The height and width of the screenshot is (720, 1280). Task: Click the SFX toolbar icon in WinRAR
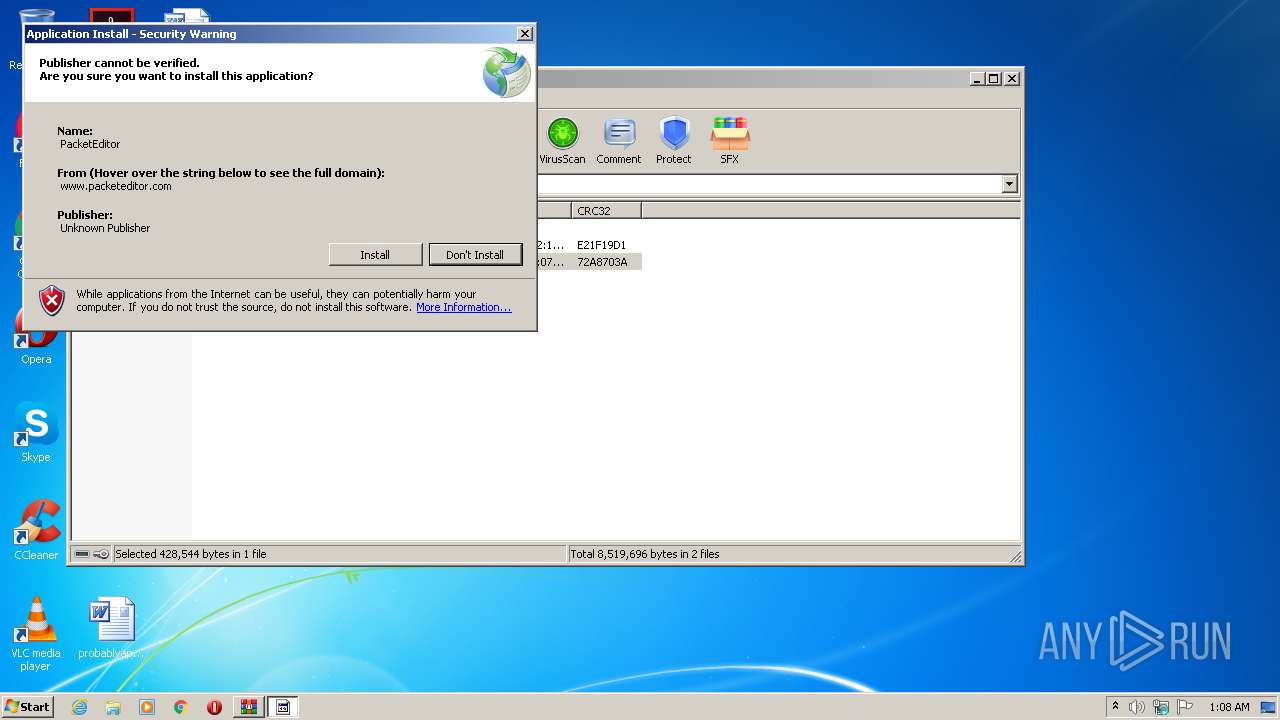tap(730, 141)
